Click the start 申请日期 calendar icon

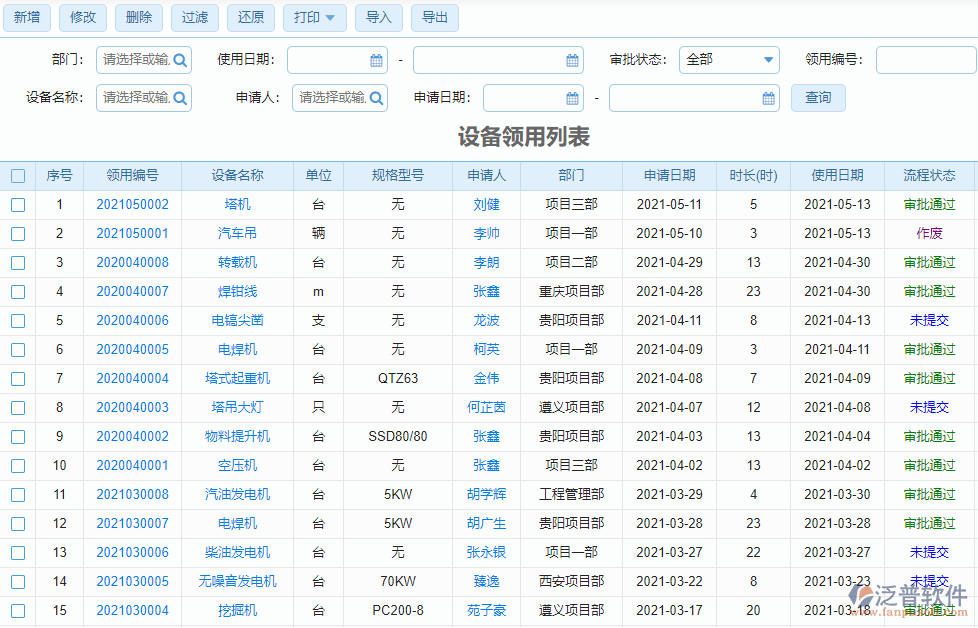pos(571,99)
